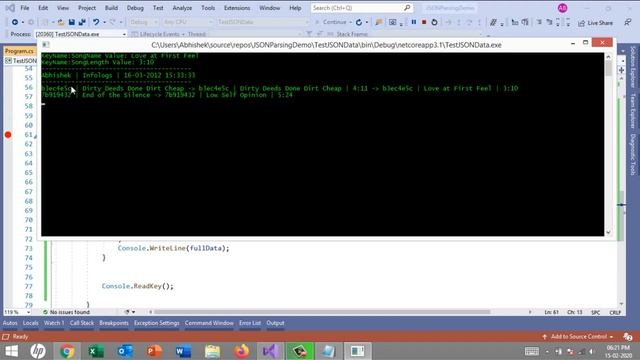Open the Analyze menu
The width and height of the screenshot is (640, 360).
182,8
